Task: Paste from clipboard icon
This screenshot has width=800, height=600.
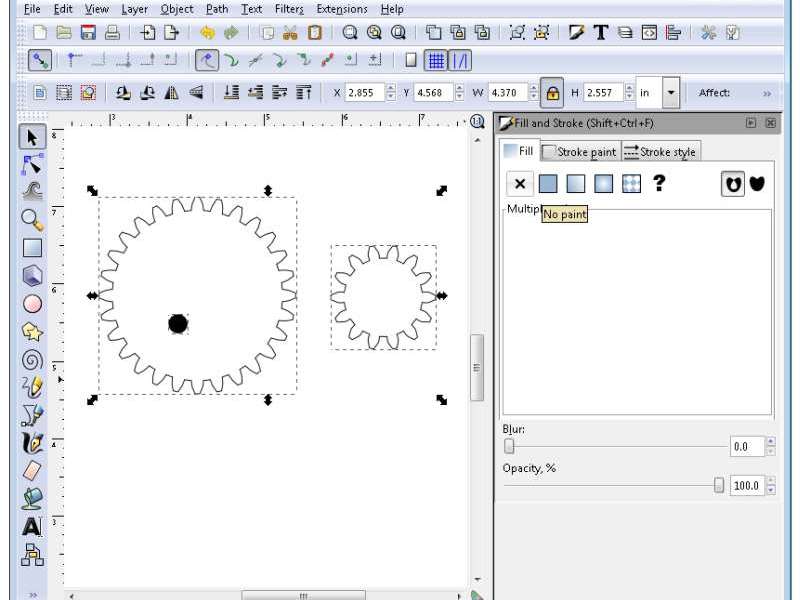Action: click(314, 33)
